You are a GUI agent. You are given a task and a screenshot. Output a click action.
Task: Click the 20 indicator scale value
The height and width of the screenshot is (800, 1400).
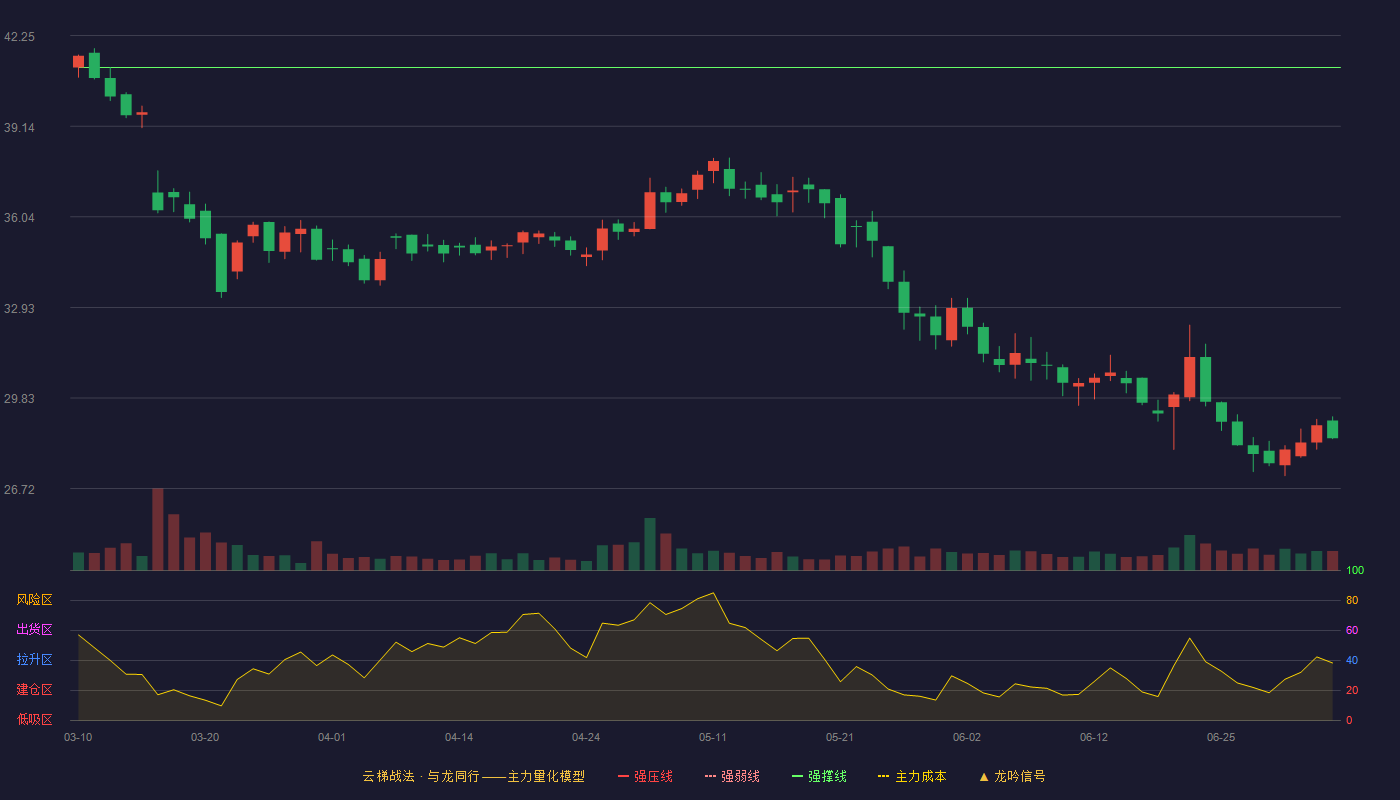(1352, 691)
